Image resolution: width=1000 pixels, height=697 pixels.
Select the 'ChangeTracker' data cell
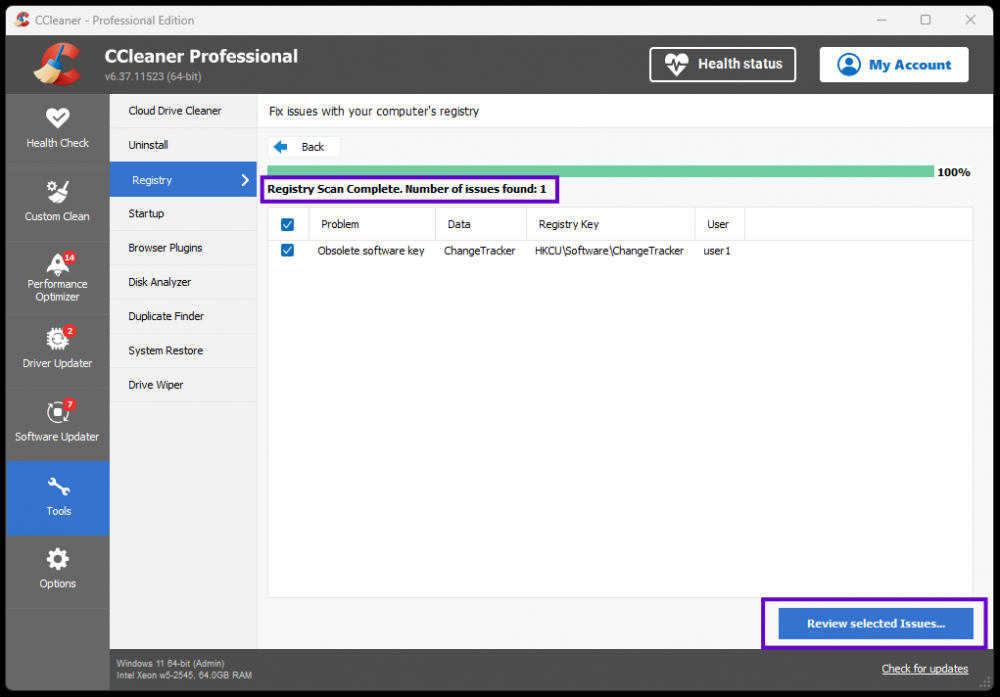click(480, 251)
